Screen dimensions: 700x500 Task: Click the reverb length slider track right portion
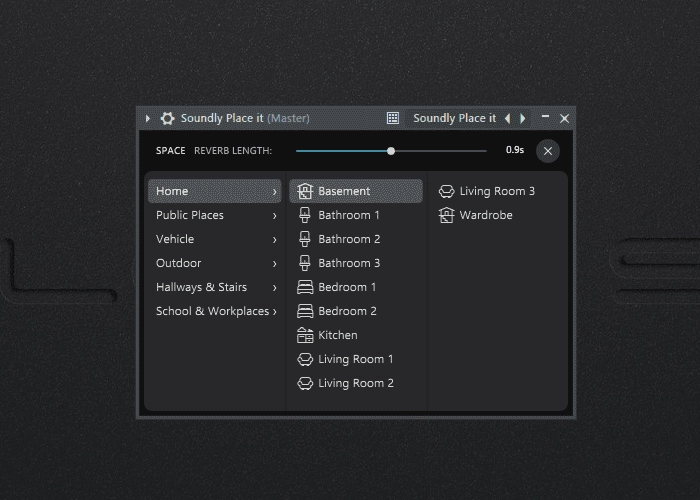click(x=441, y=151)
